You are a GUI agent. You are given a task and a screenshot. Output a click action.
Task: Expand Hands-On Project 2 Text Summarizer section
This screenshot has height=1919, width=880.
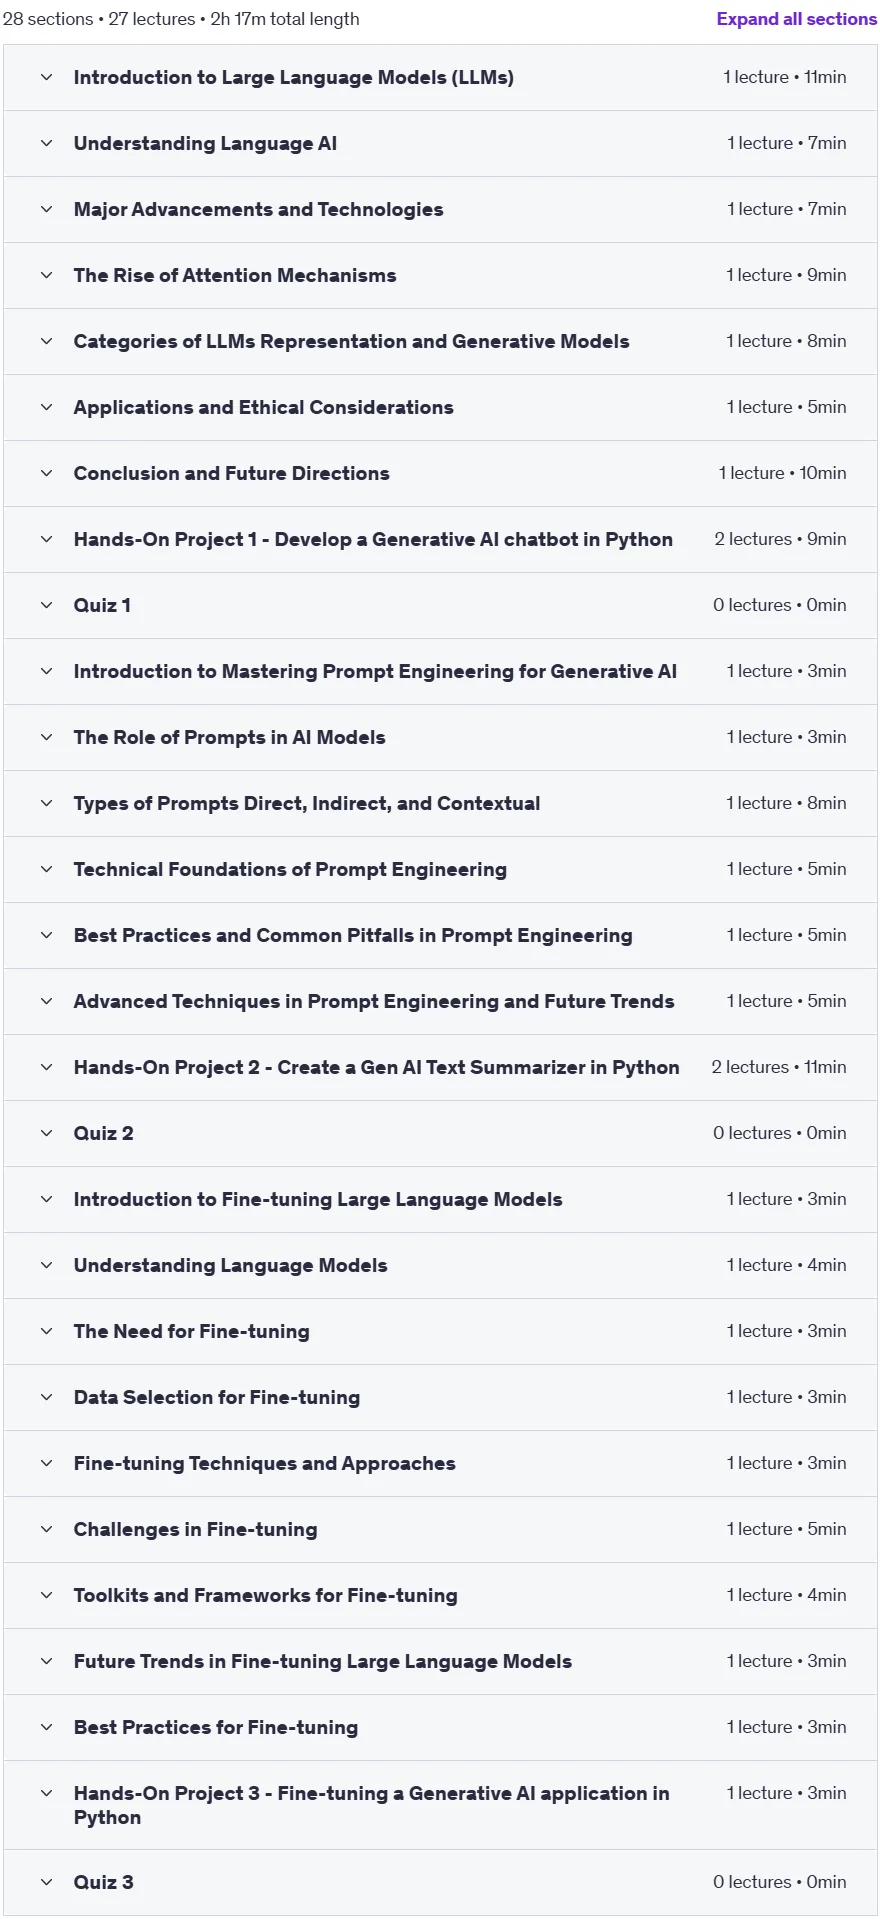pos(440,1067)
